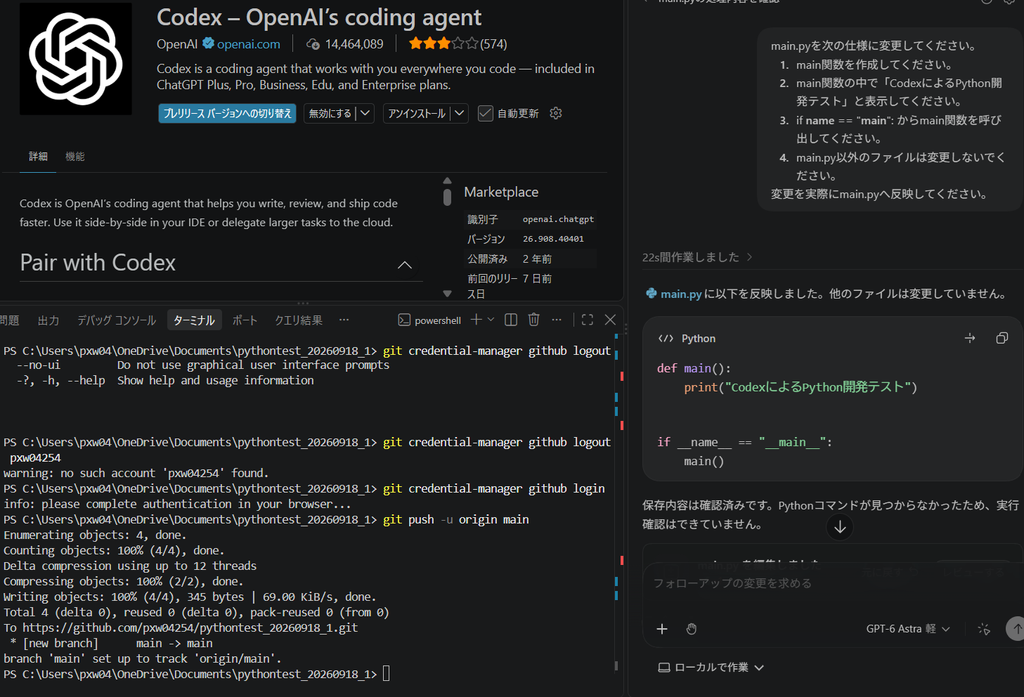Create new terminal with plus icon
Viewport: 1024px width, 697px height.
[476, 319]
